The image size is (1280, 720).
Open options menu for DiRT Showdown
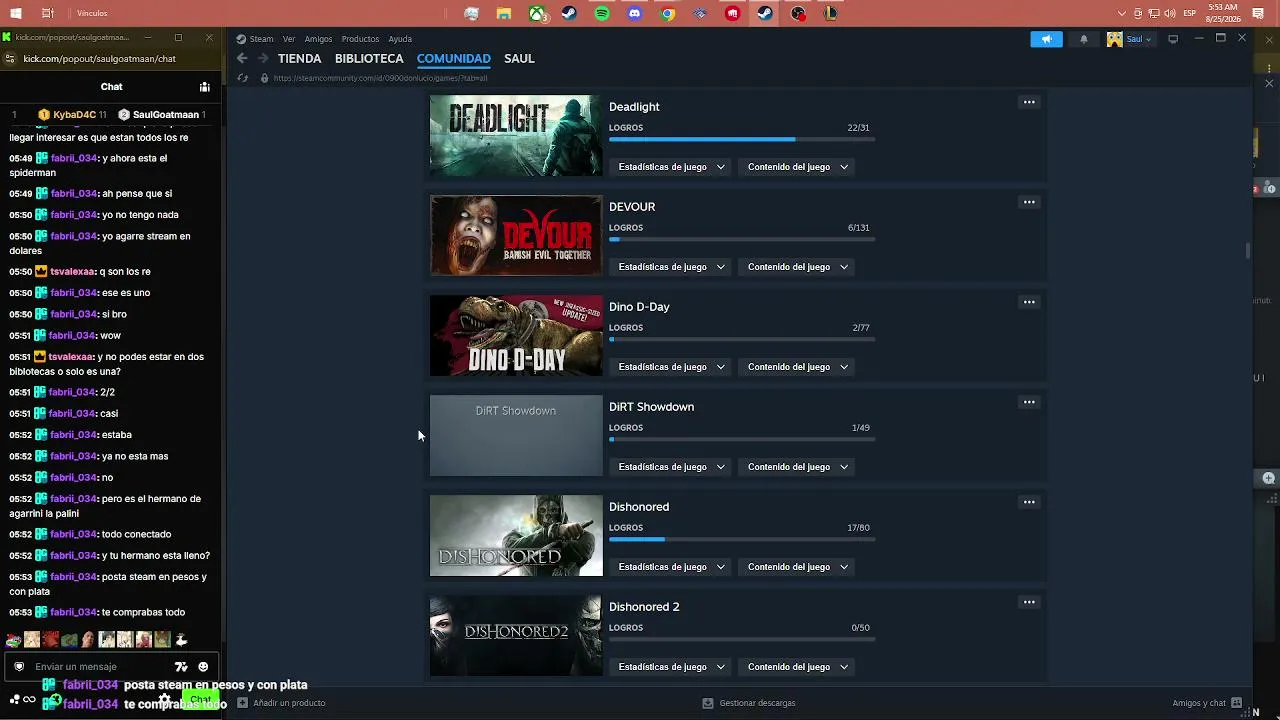coord(1028,402)
